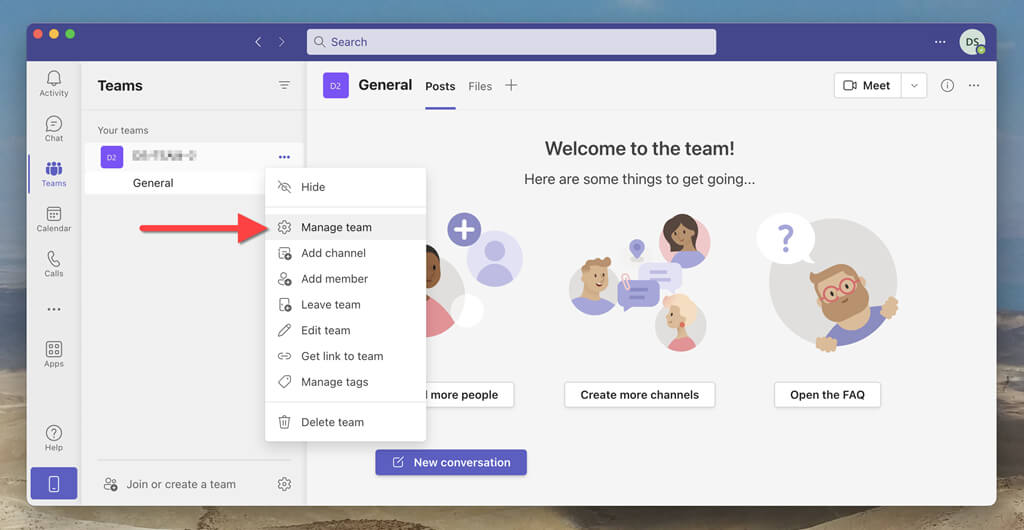This screenshot has width=1024, height=530.
Task: Click the Add more people button
Action: (470, 395)
